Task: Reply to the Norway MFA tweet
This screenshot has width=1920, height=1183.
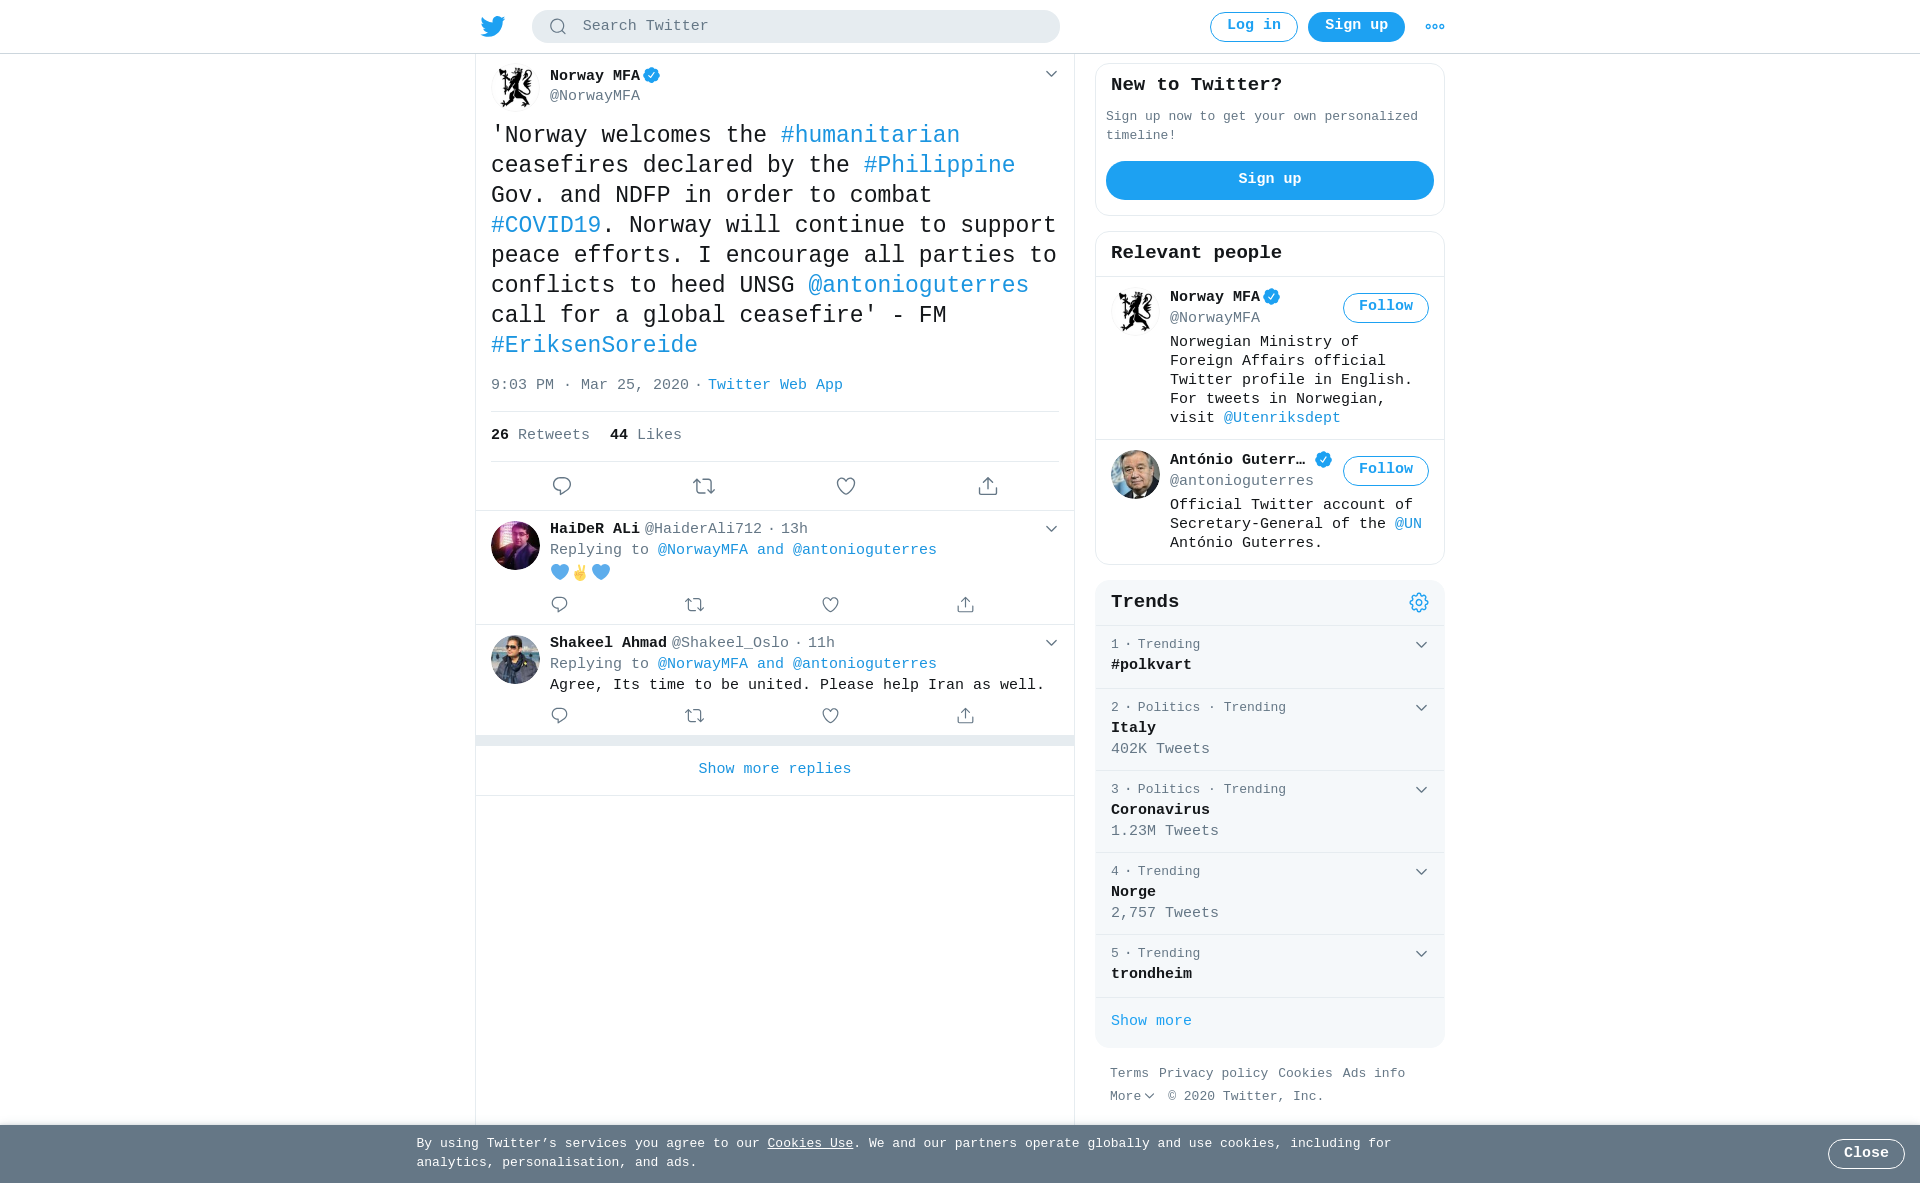Action: click(562, 486)
